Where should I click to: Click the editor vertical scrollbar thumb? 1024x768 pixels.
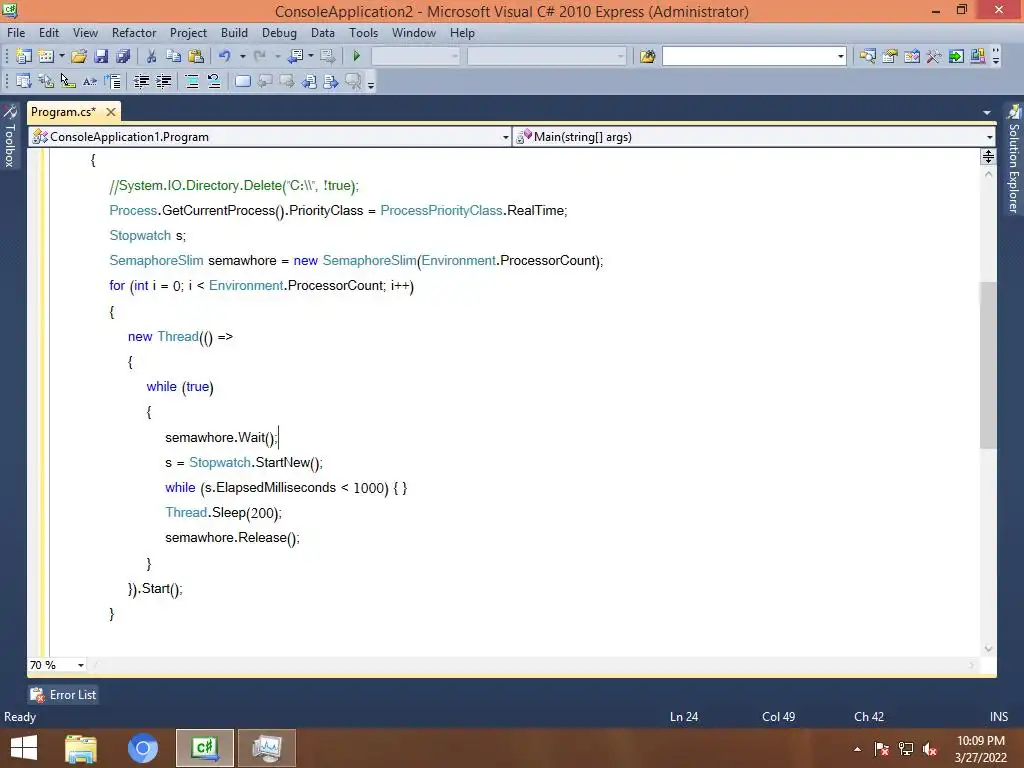(988, 365)
